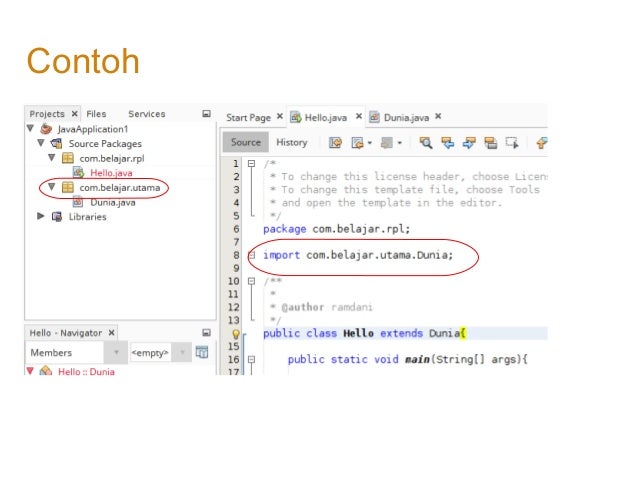The image size is (638, 479).
Task: Fold the license comment at line 1
Action: pos(251,164)
